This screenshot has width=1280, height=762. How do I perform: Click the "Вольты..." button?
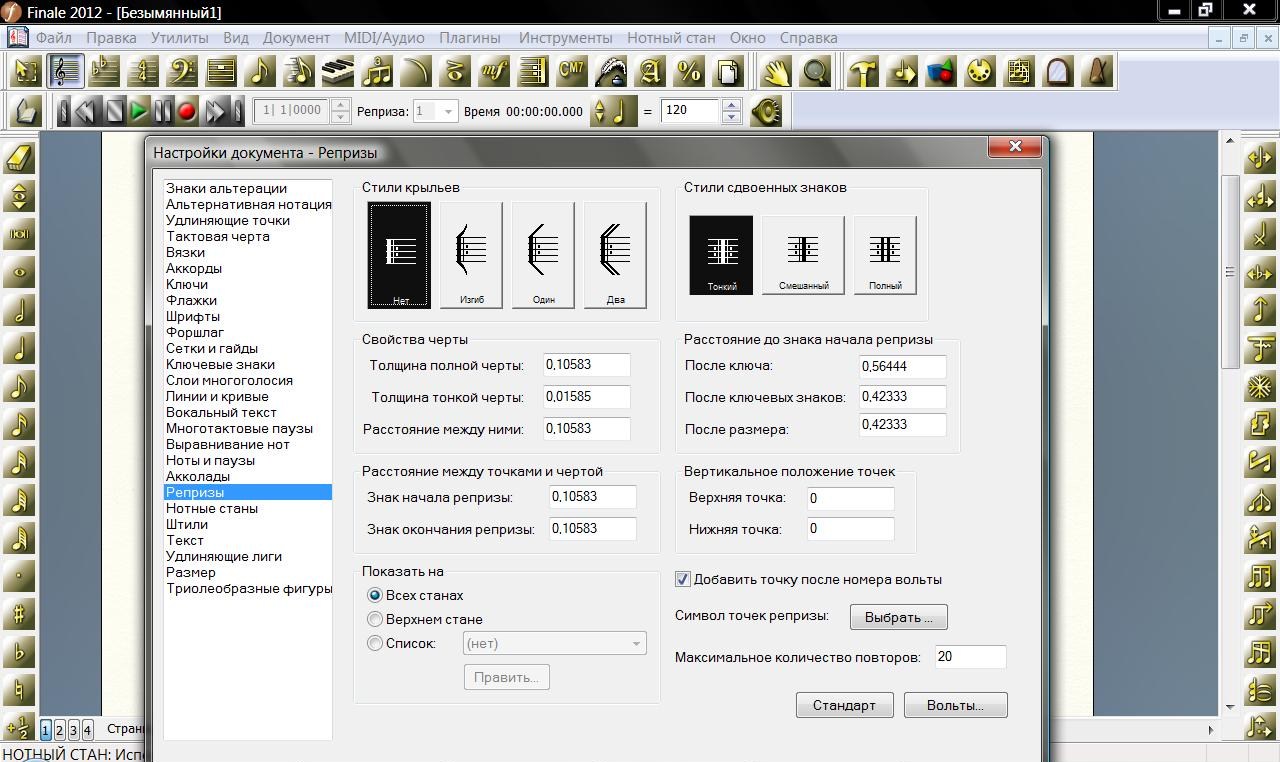coord(955,705)
